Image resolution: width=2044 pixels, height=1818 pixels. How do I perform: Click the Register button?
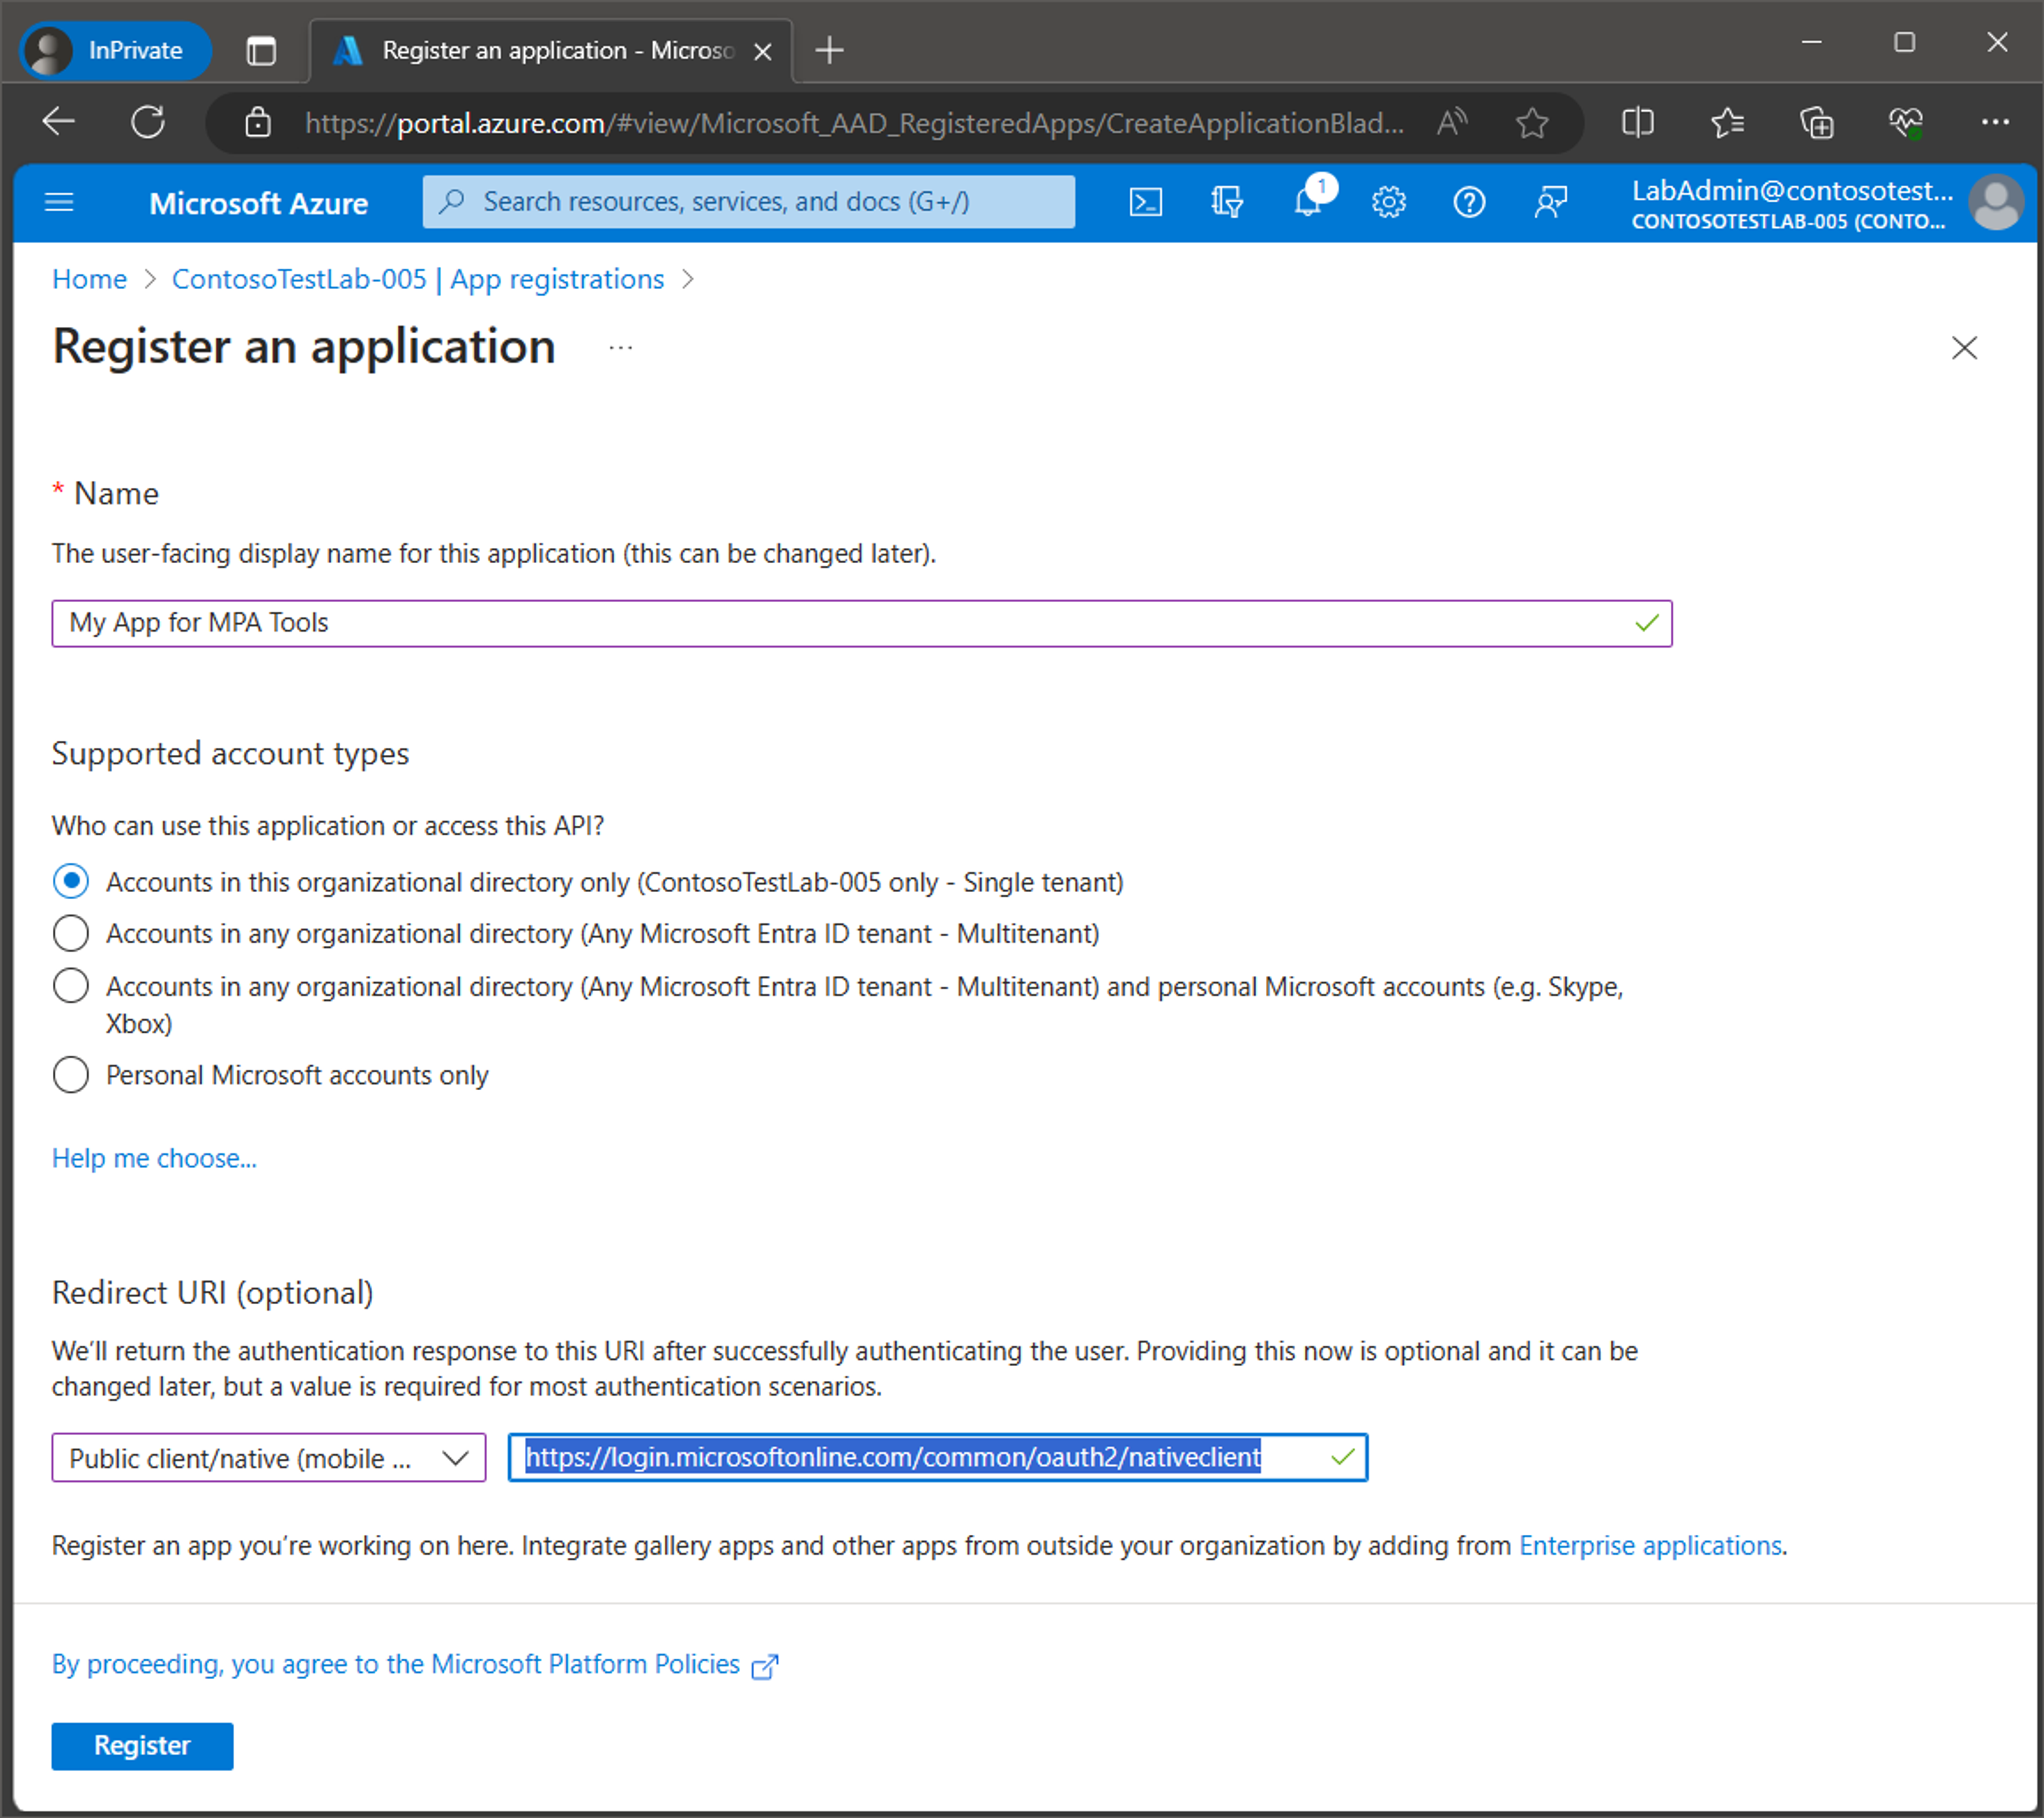pyautogui.click(x=142, y=1745)
